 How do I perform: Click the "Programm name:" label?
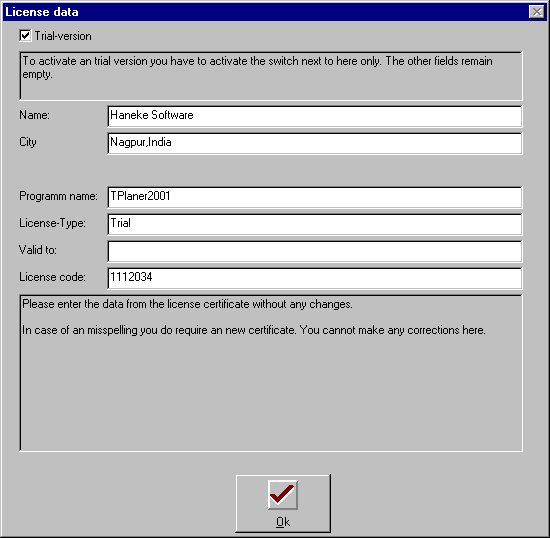tap(58, 196)
